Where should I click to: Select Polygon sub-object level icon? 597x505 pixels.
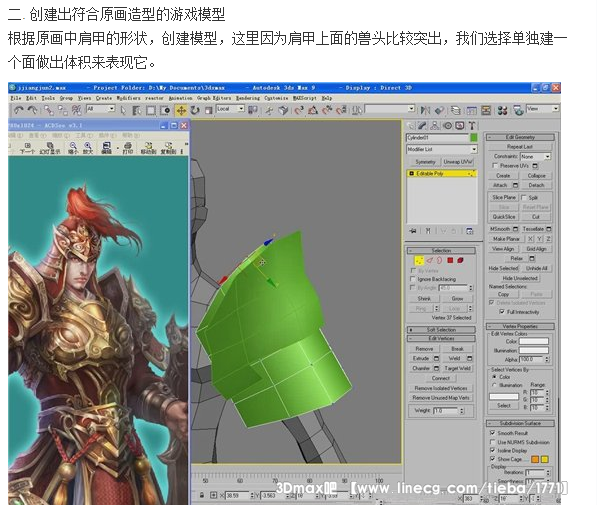(x=450, y=260)
